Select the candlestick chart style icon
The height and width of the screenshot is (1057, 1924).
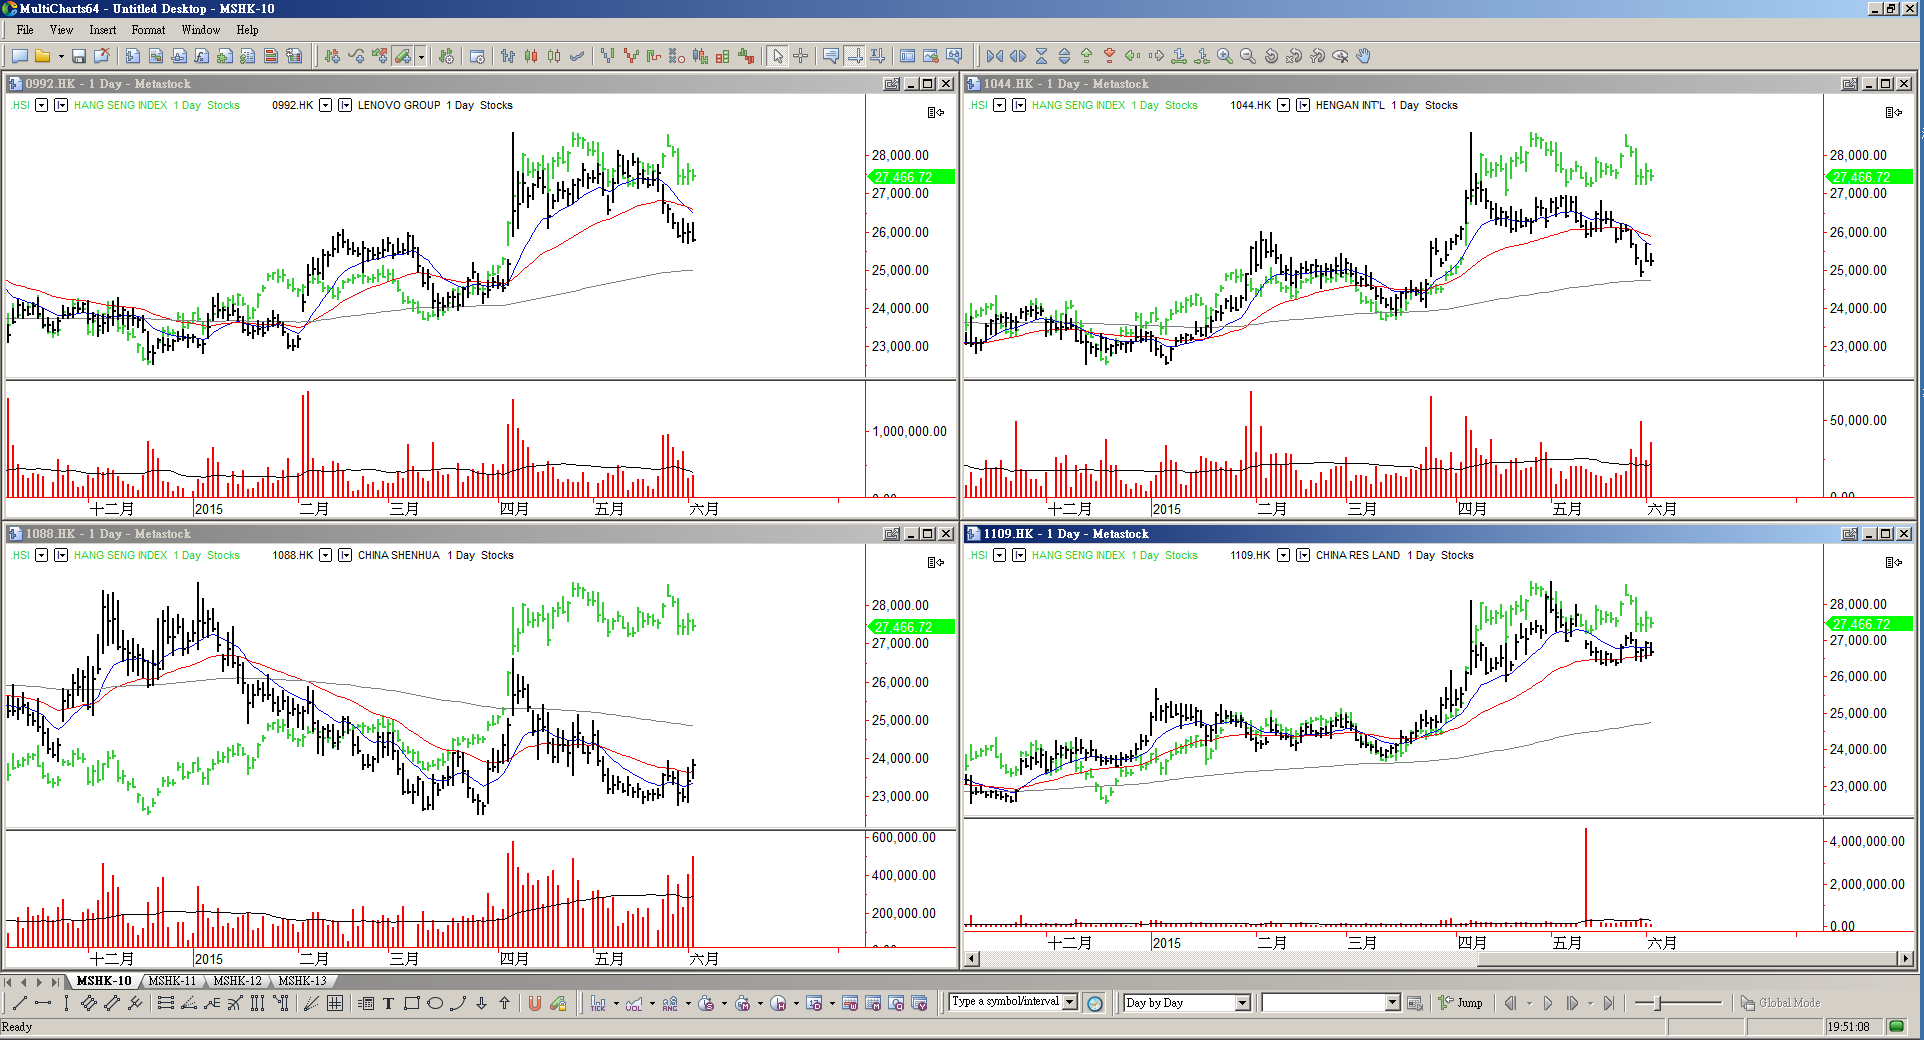[531, 57]
